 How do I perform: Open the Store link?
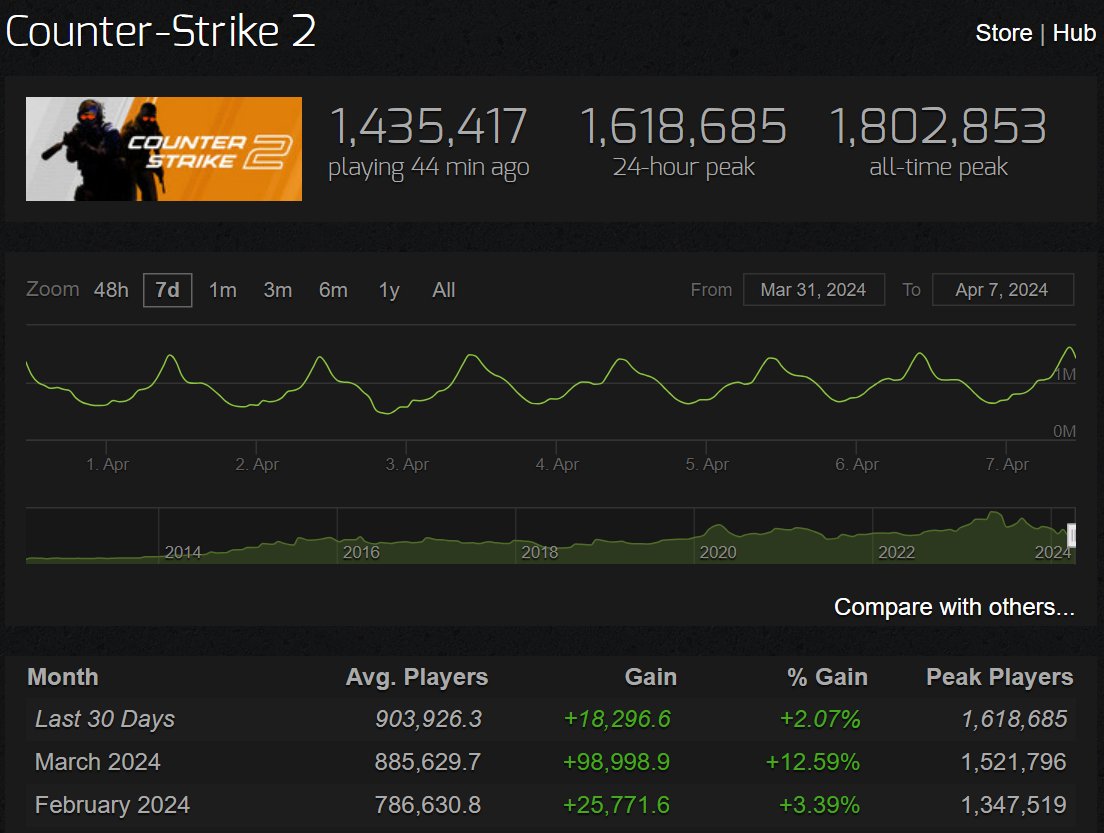point(1003,33)
